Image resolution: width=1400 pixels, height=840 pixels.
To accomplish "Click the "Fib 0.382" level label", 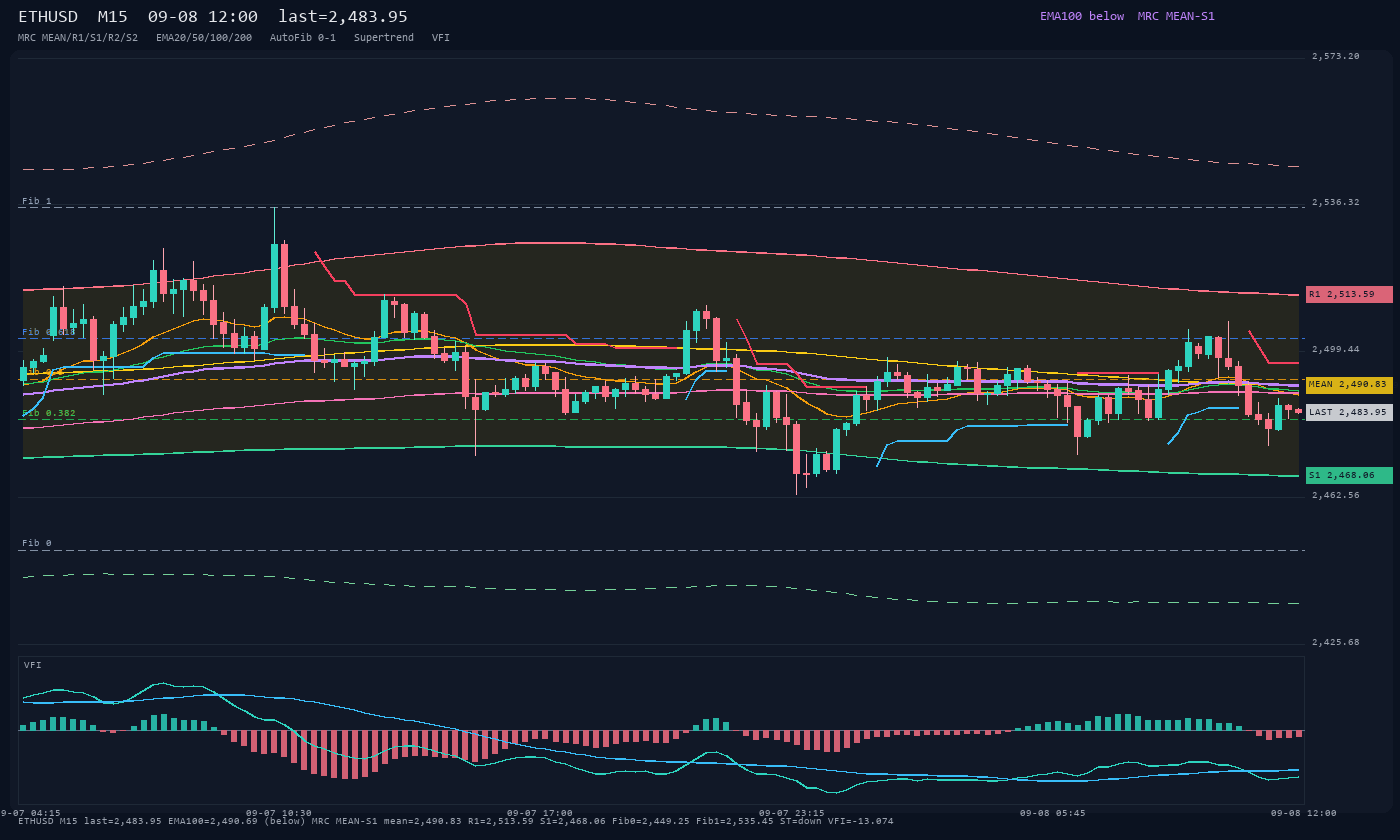I will click(x=49, y=413).
